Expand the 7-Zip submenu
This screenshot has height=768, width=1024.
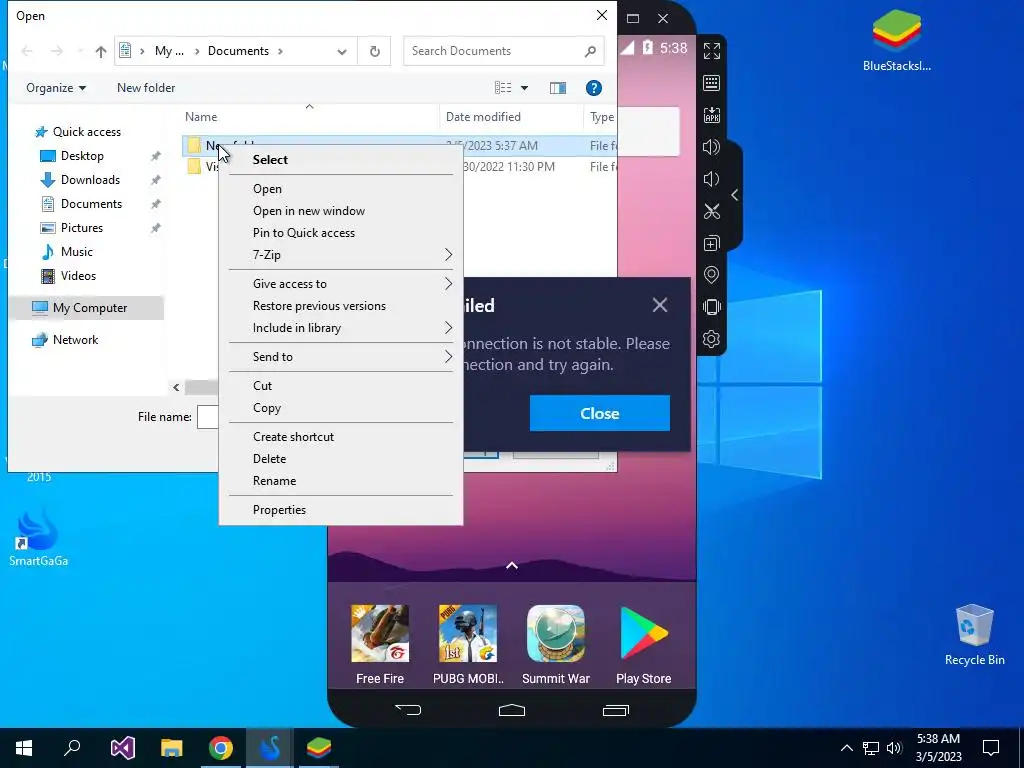[341, 255]
